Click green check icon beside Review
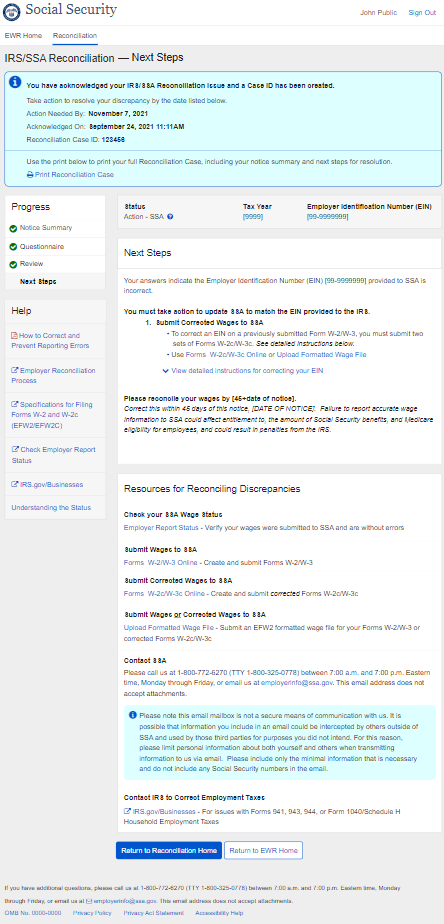This screenshot has height=924, width=444. [13, 265]
